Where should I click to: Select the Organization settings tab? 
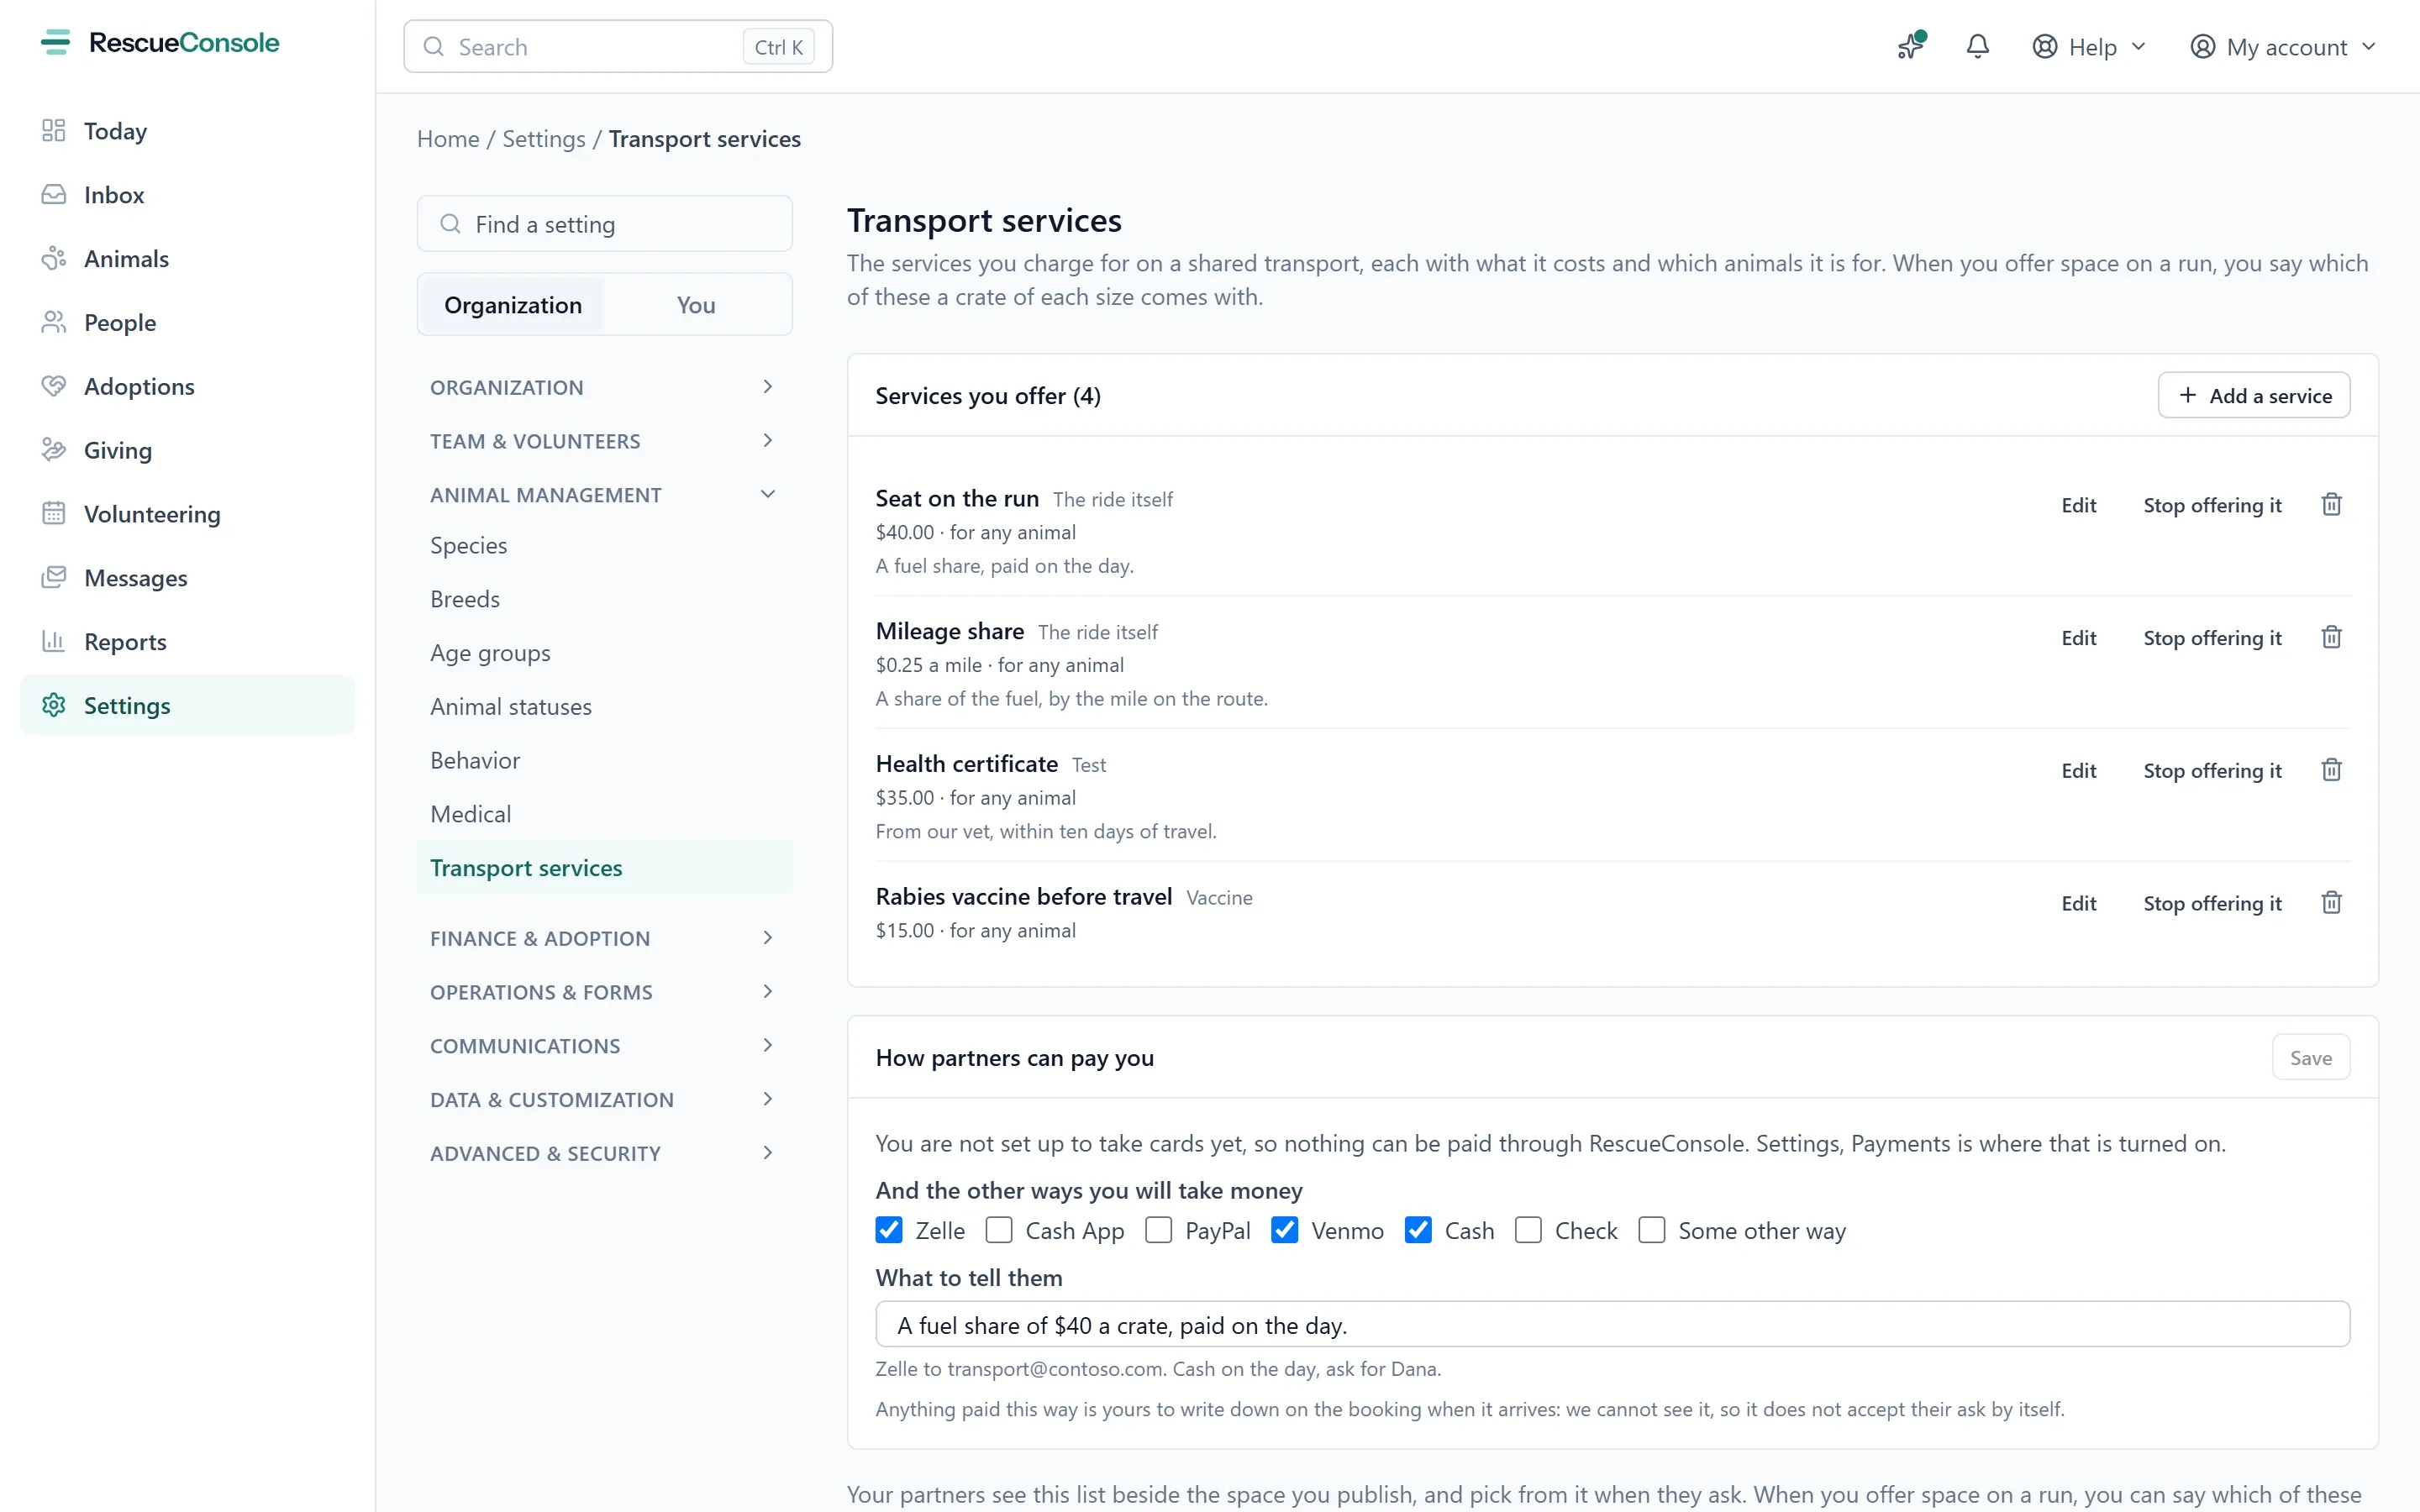513,305
